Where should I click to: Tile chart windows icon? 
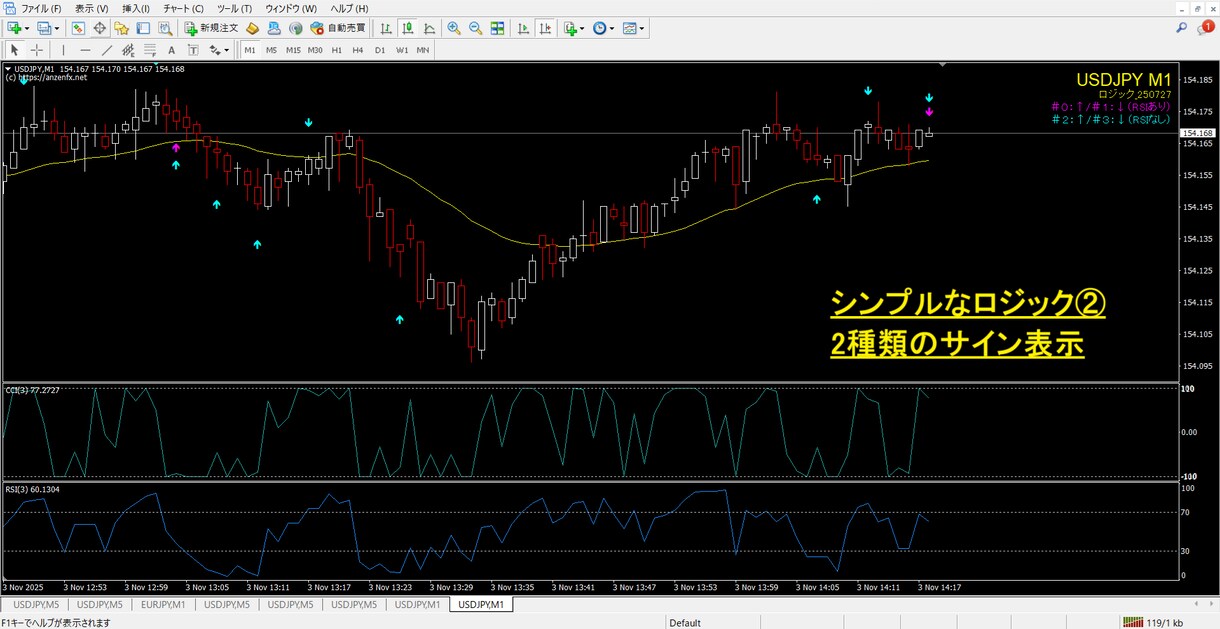(x=497, y=29)
